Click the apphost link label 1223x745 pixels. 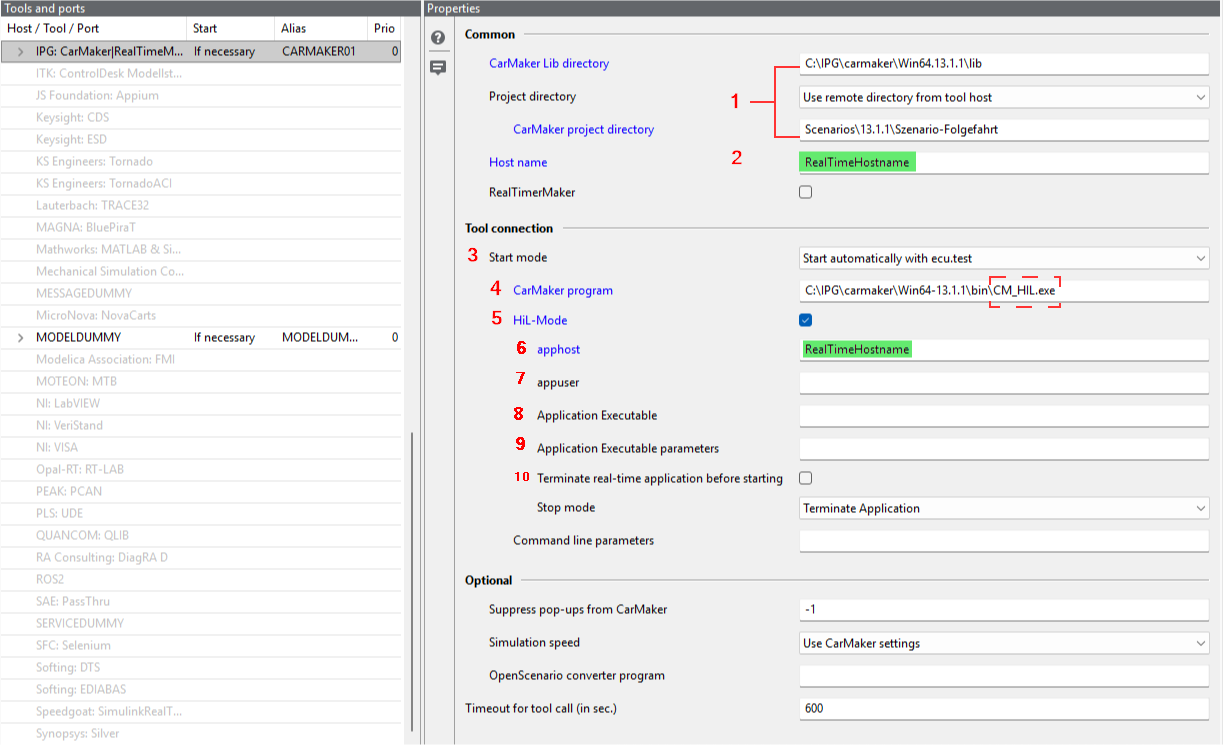tap(558, 350)
